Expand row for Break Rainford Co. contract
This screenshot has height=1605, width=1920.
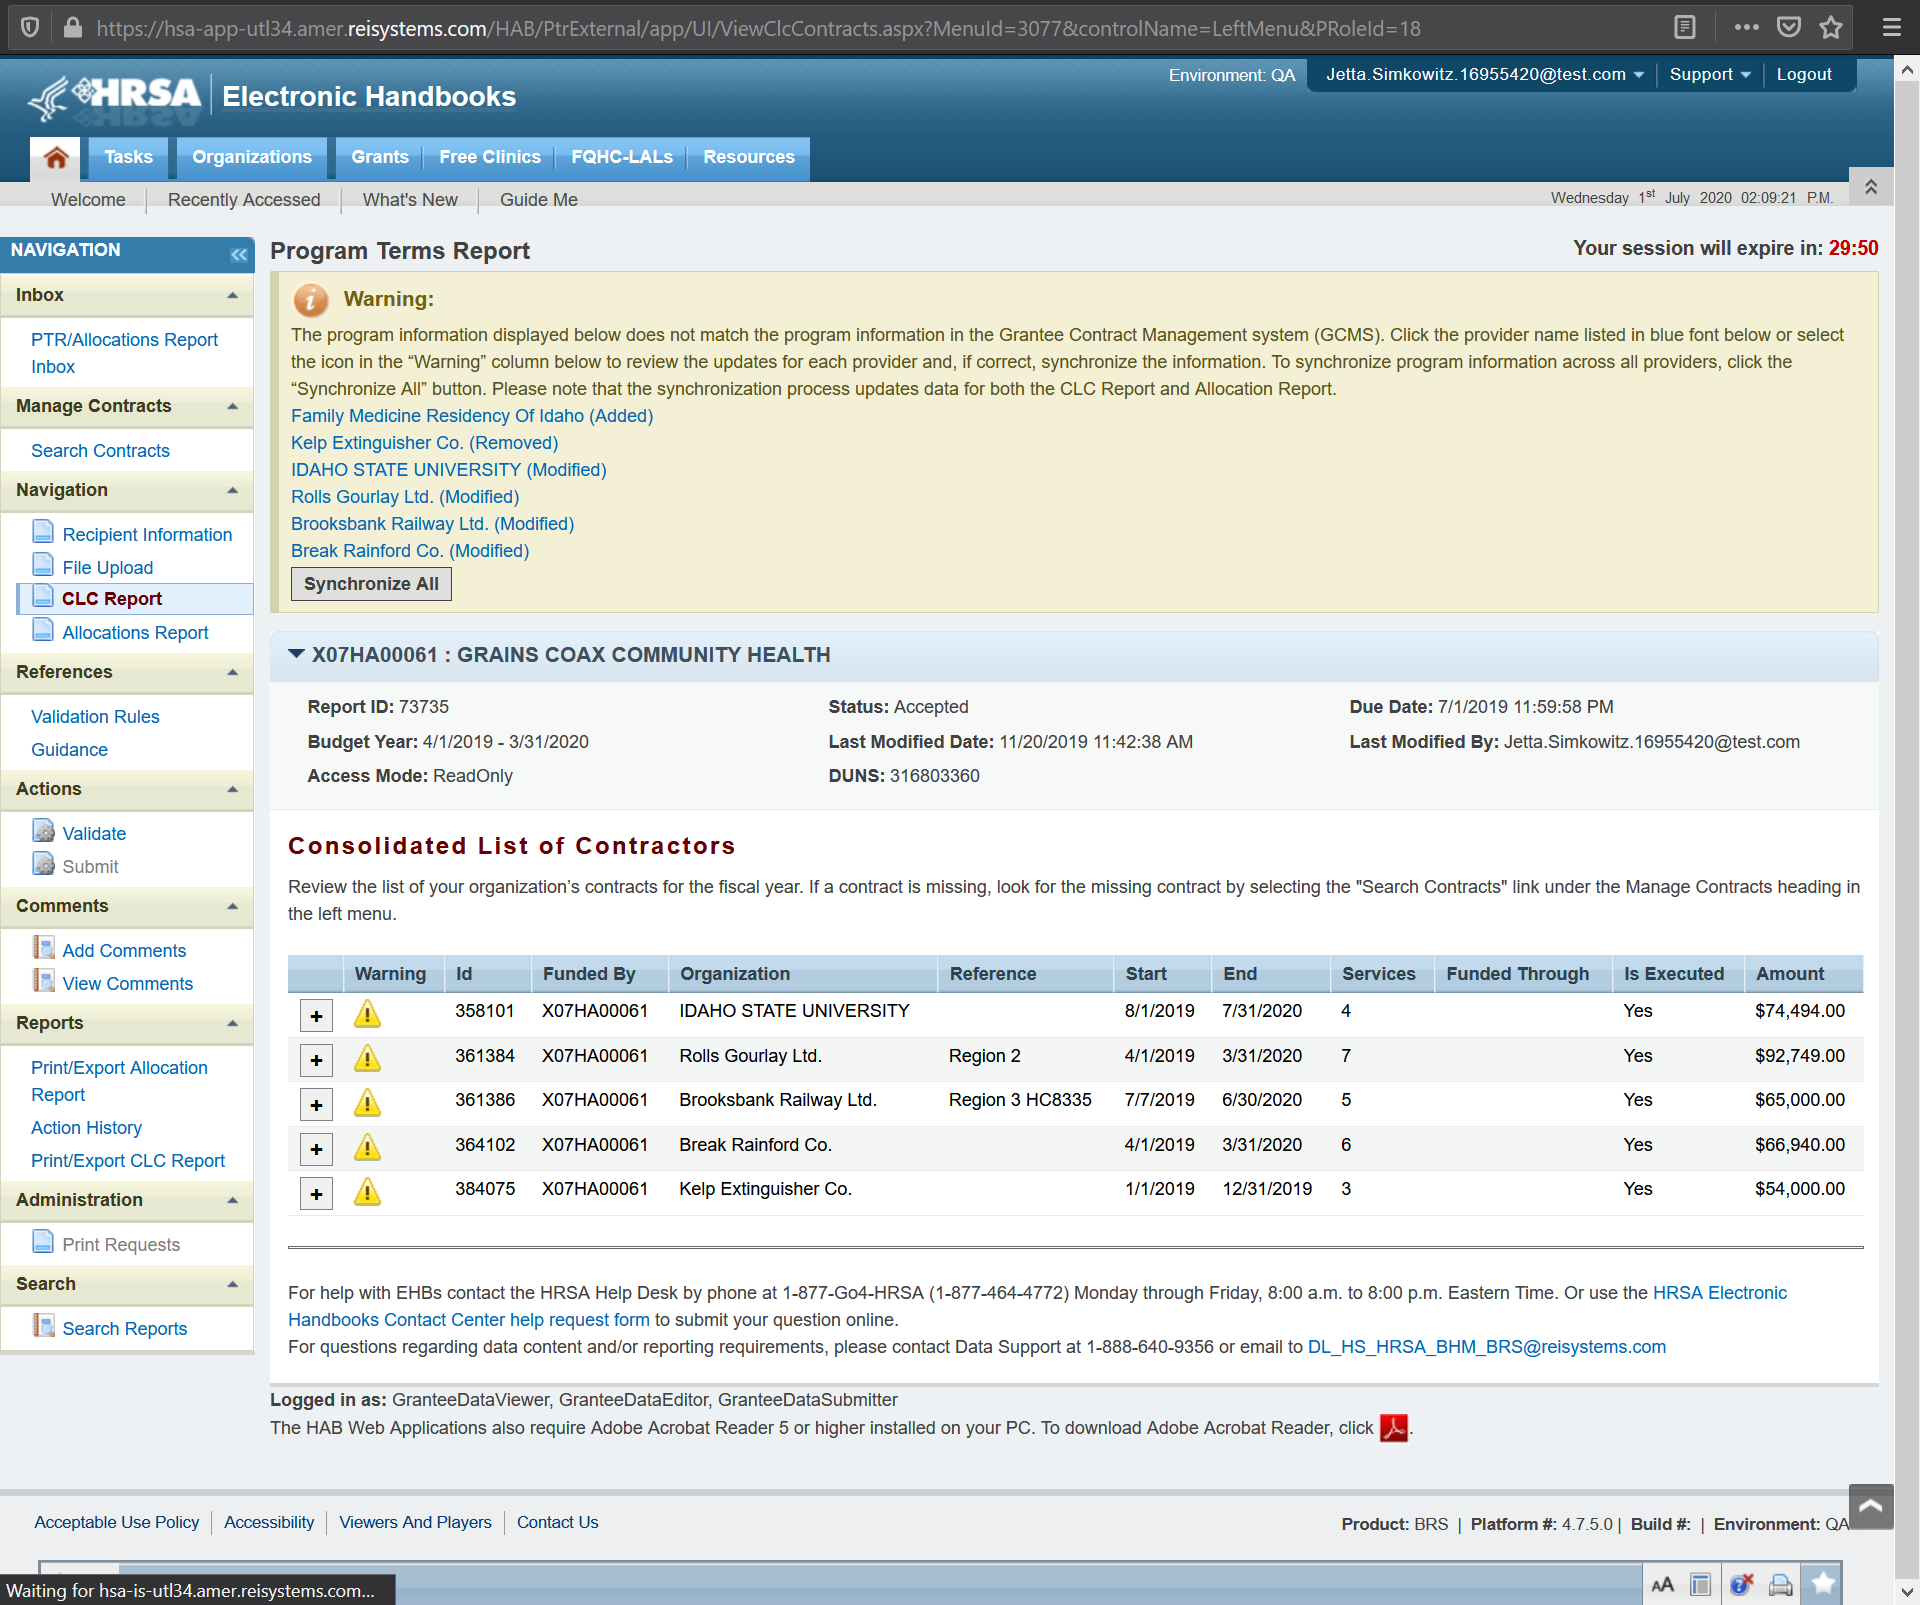click(316, 1149)
